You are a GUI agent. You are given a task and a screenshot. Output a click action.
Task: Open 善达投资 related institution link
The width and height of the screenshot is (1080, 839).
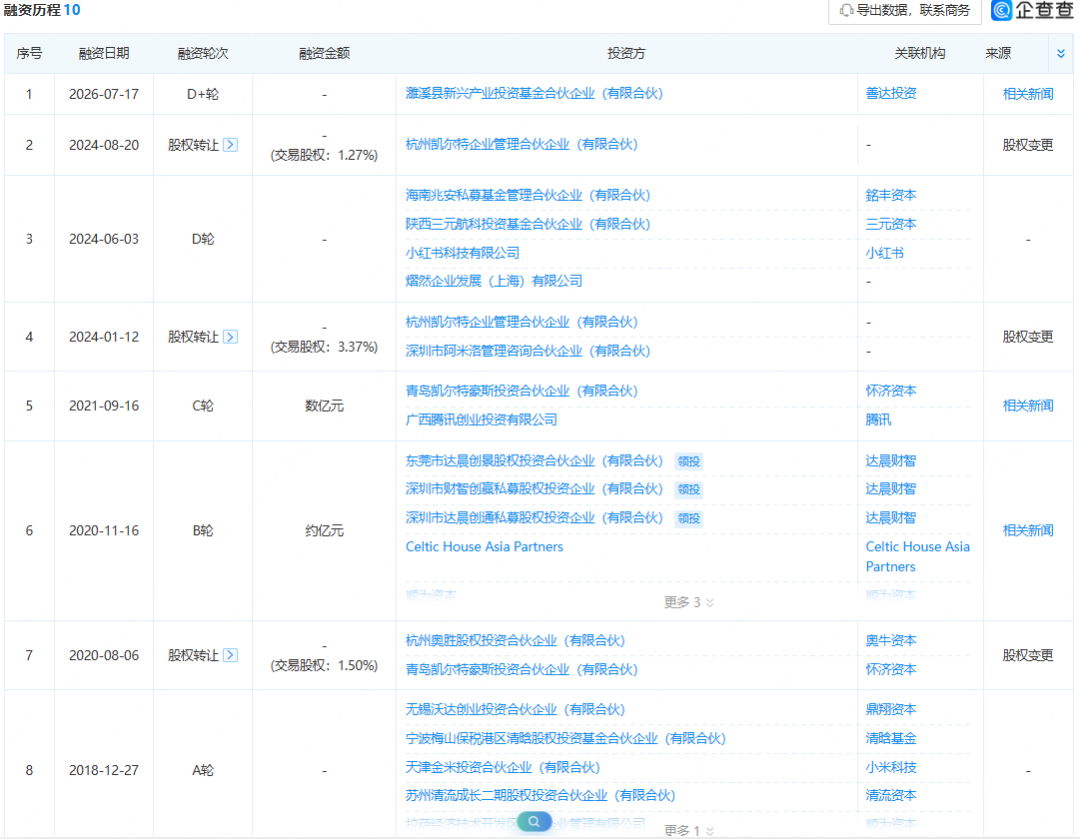tap(891, 93)
